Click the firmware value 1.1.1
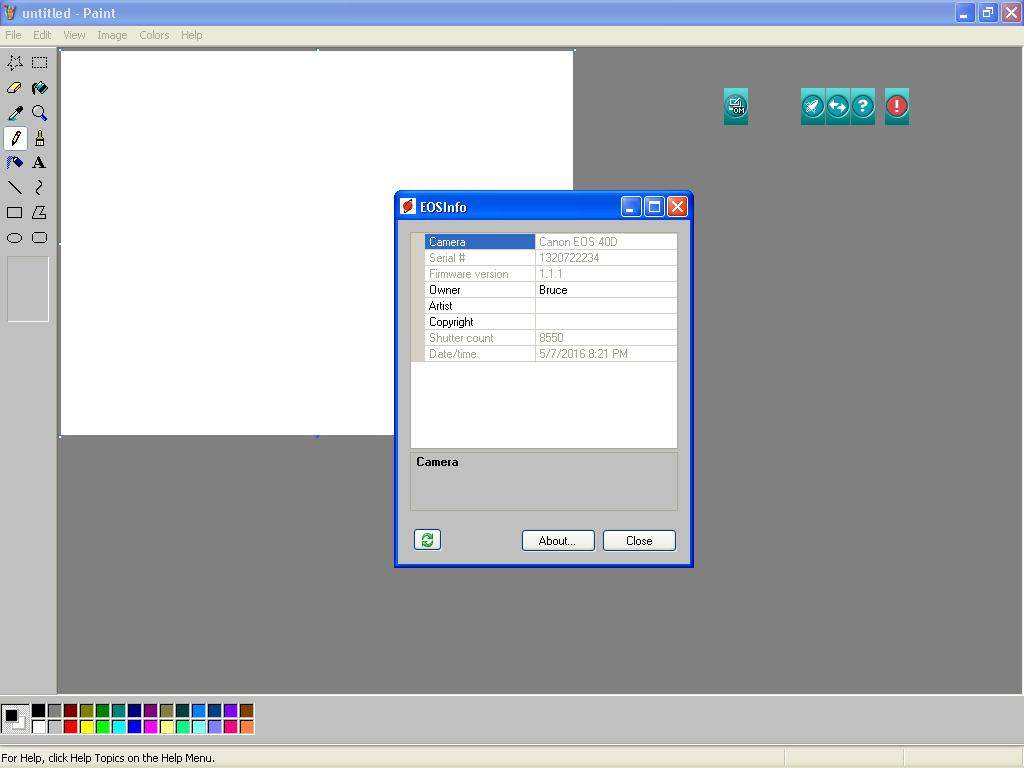1024x768 pixels. [x=551, y=274]
